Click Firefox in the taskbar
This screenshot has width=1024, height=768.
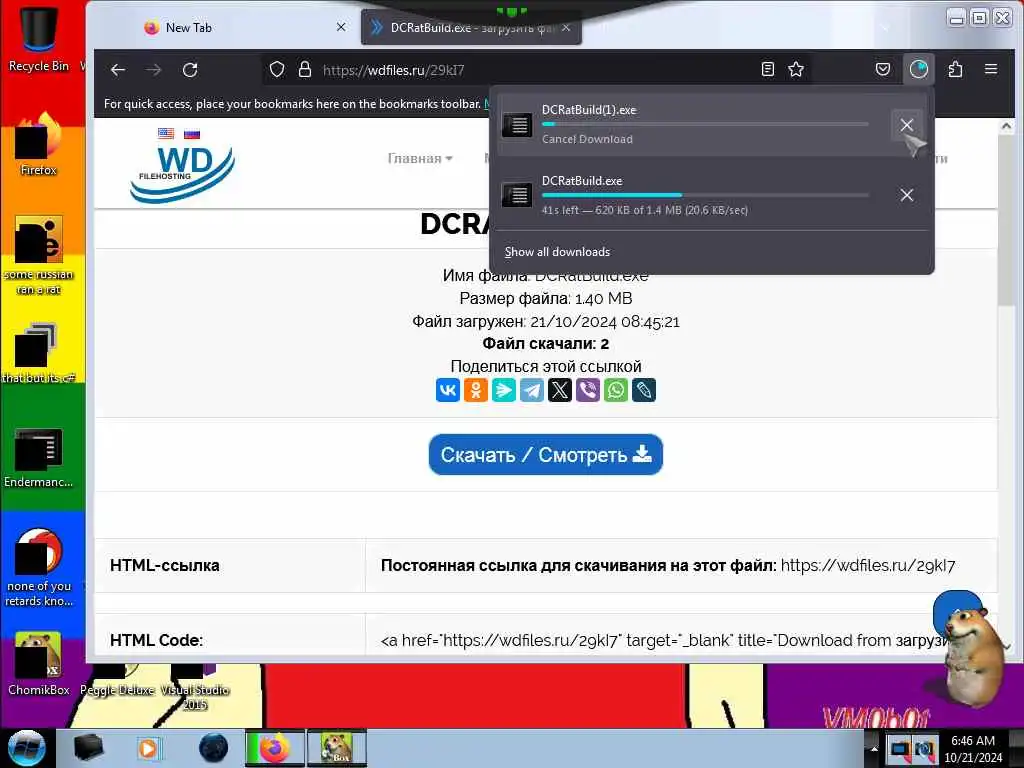click(275, 748)
